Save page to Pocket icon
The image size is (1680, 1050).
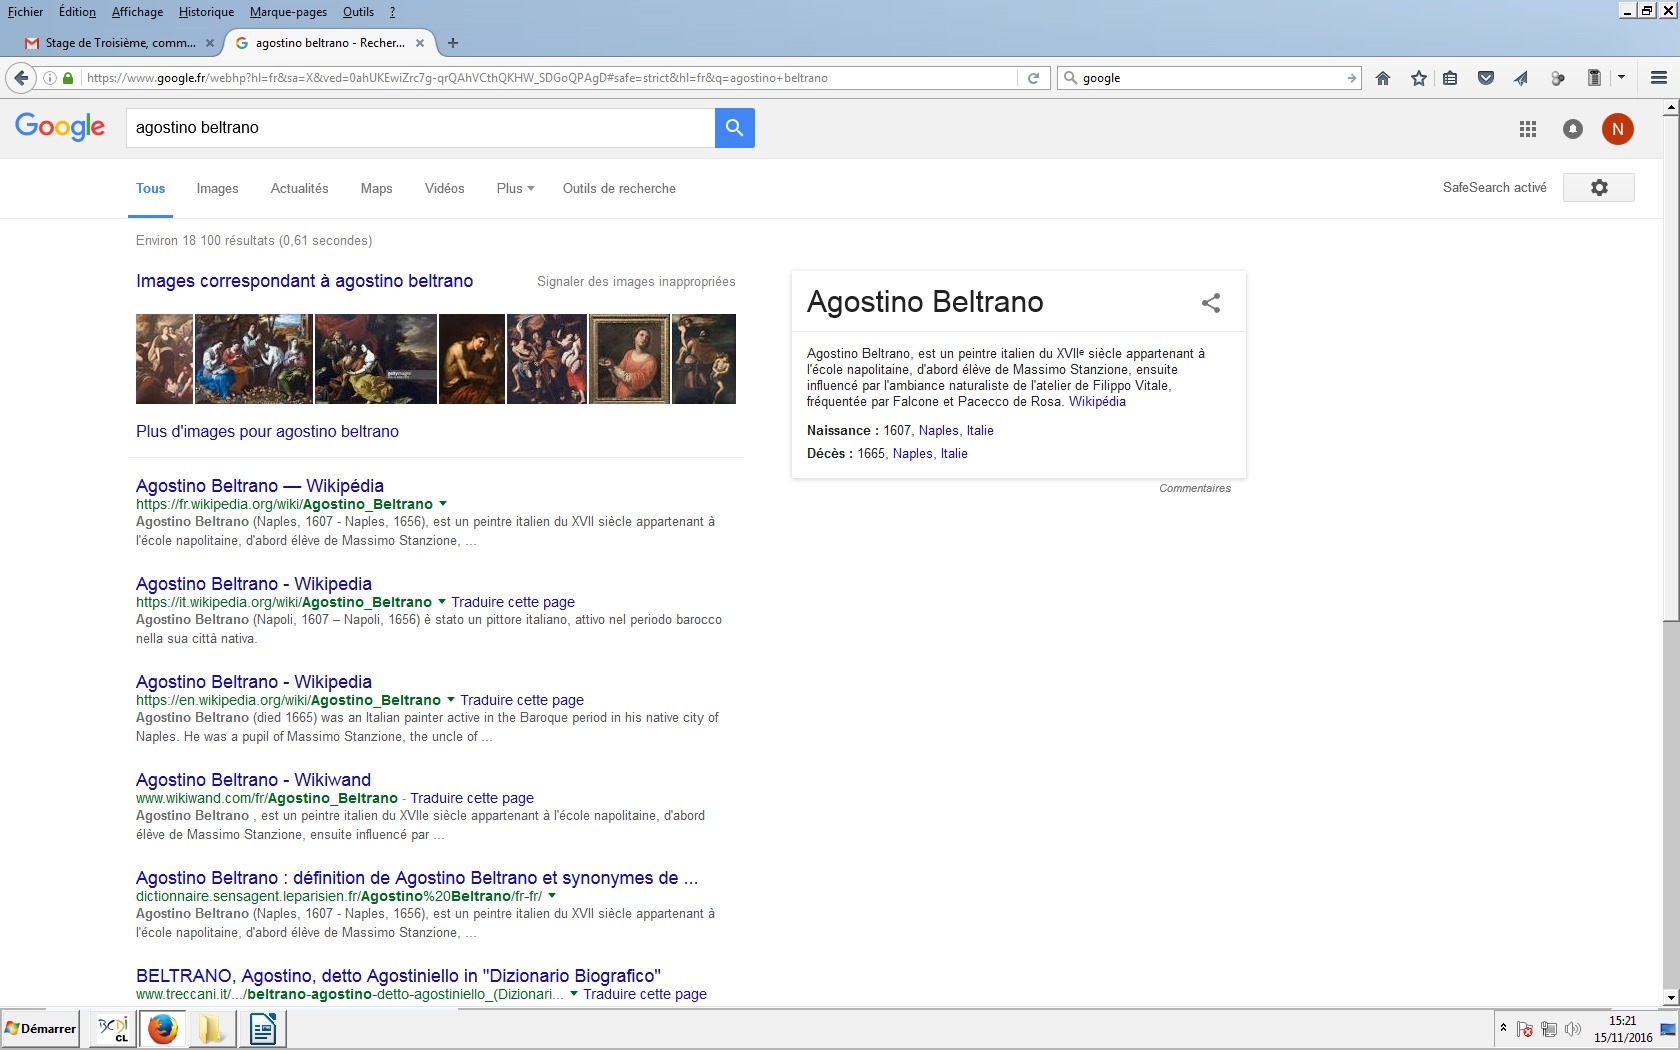point(1486,78)
